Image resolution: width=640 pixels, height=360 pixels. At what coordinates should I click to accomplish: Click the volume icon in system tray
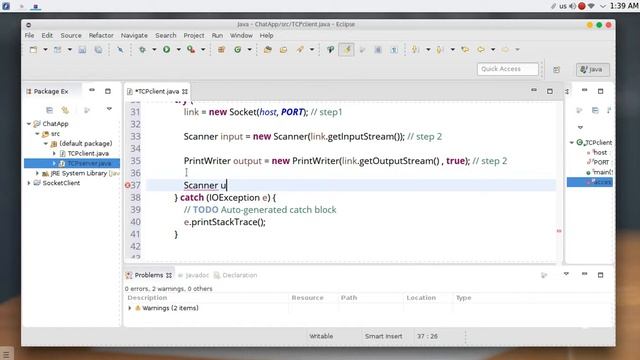[573, 6]
